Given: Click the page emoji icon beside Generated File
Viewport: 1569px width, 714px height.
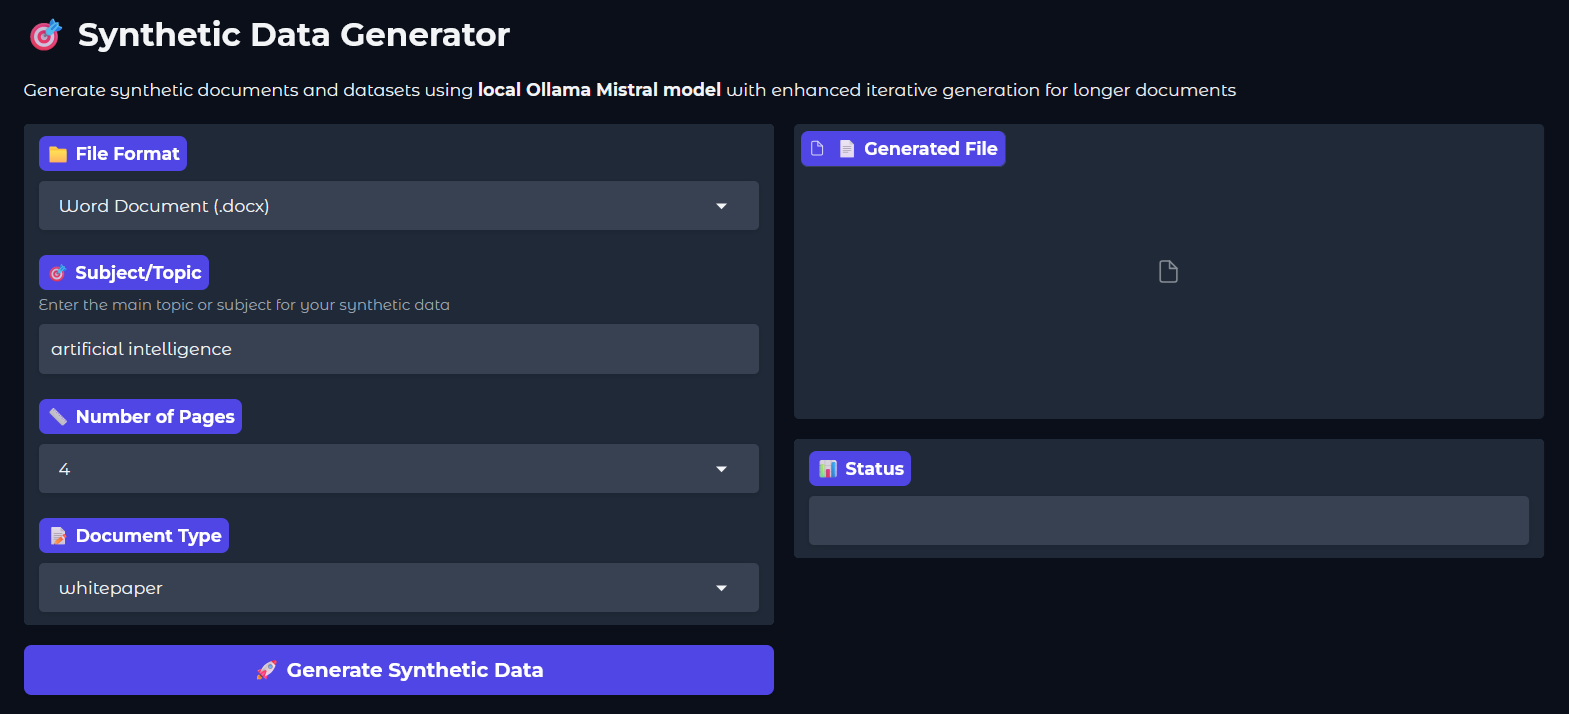Looking at the screenshot, I should [x=847, y=149].
